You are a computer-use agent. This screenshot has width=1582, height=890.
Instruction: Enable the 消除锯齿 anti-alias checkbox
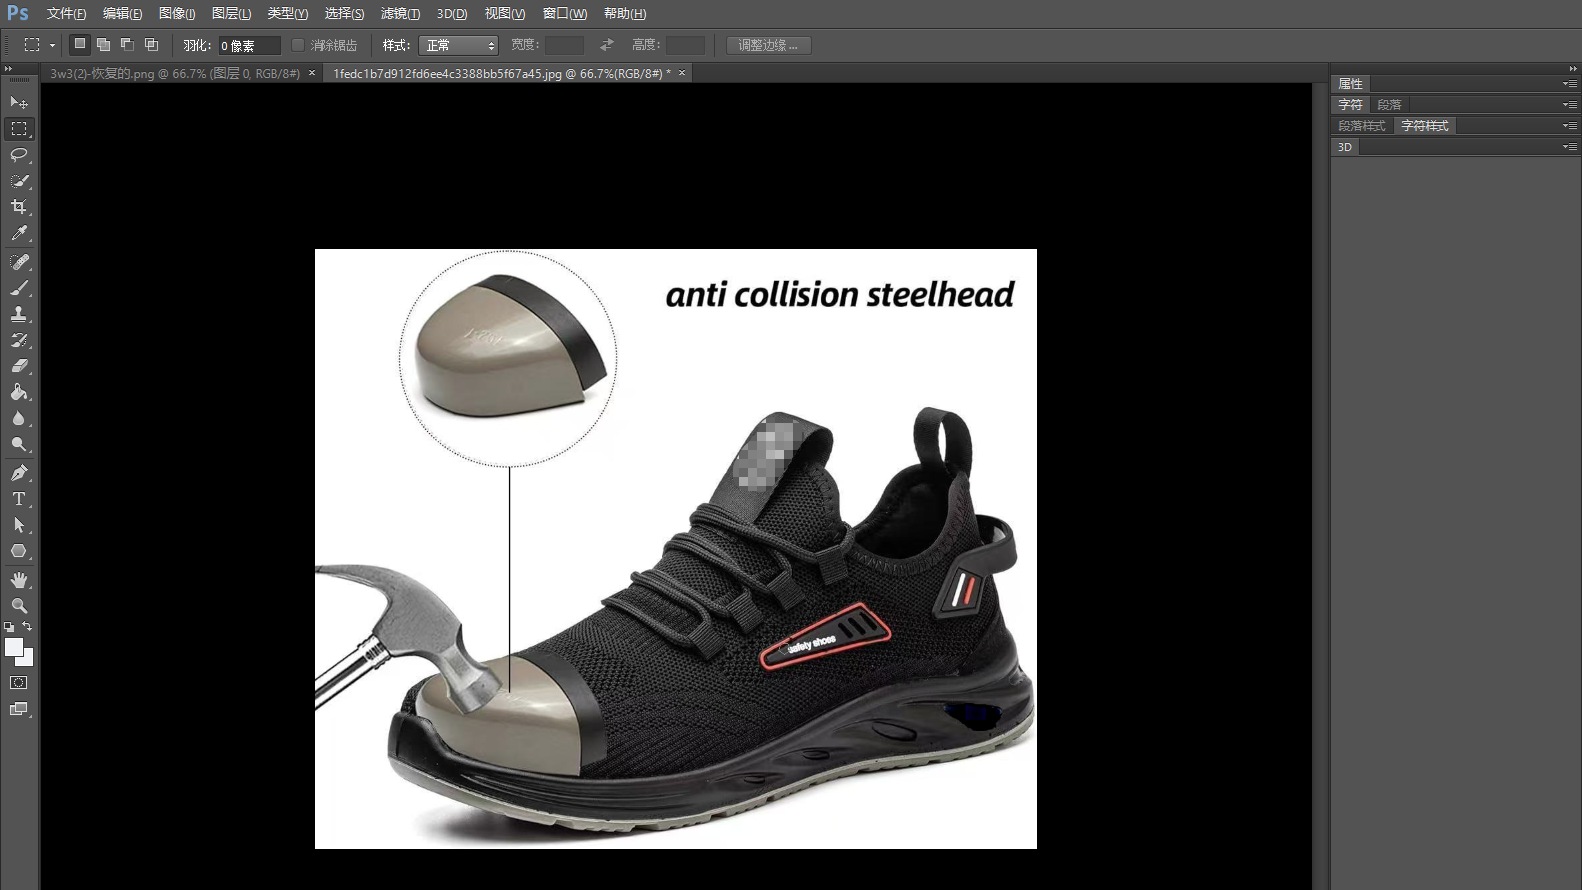(298, 45)
